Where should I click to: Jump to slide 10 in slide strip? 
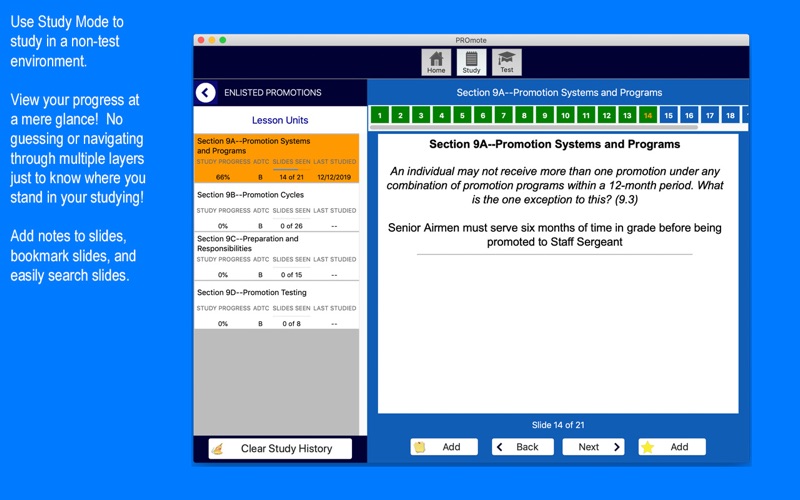pos(565,115)
